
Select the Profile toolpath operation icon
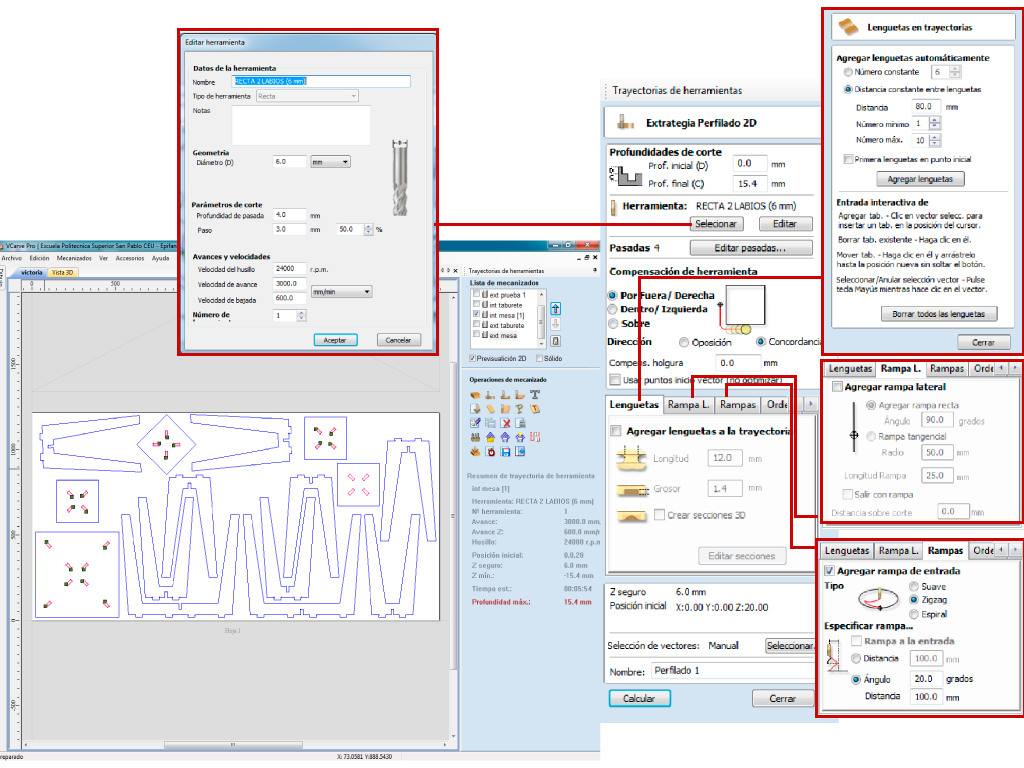[490, 395]
